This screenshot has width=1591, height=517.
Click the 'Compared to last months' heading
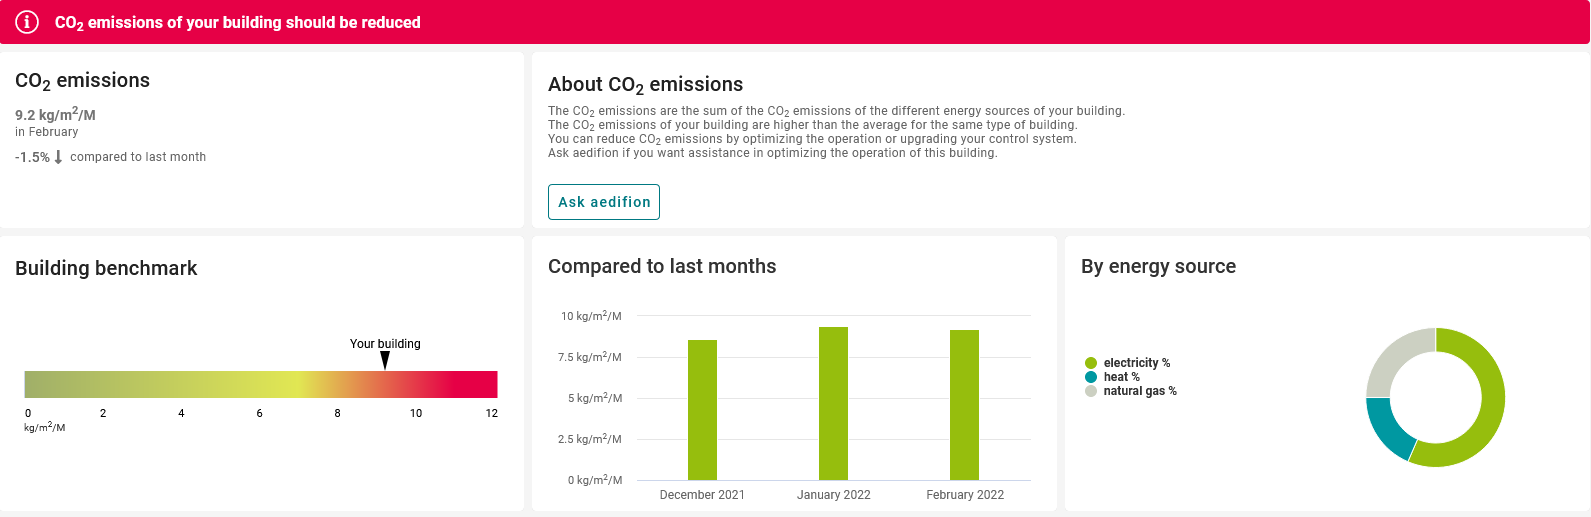[662, 266]
